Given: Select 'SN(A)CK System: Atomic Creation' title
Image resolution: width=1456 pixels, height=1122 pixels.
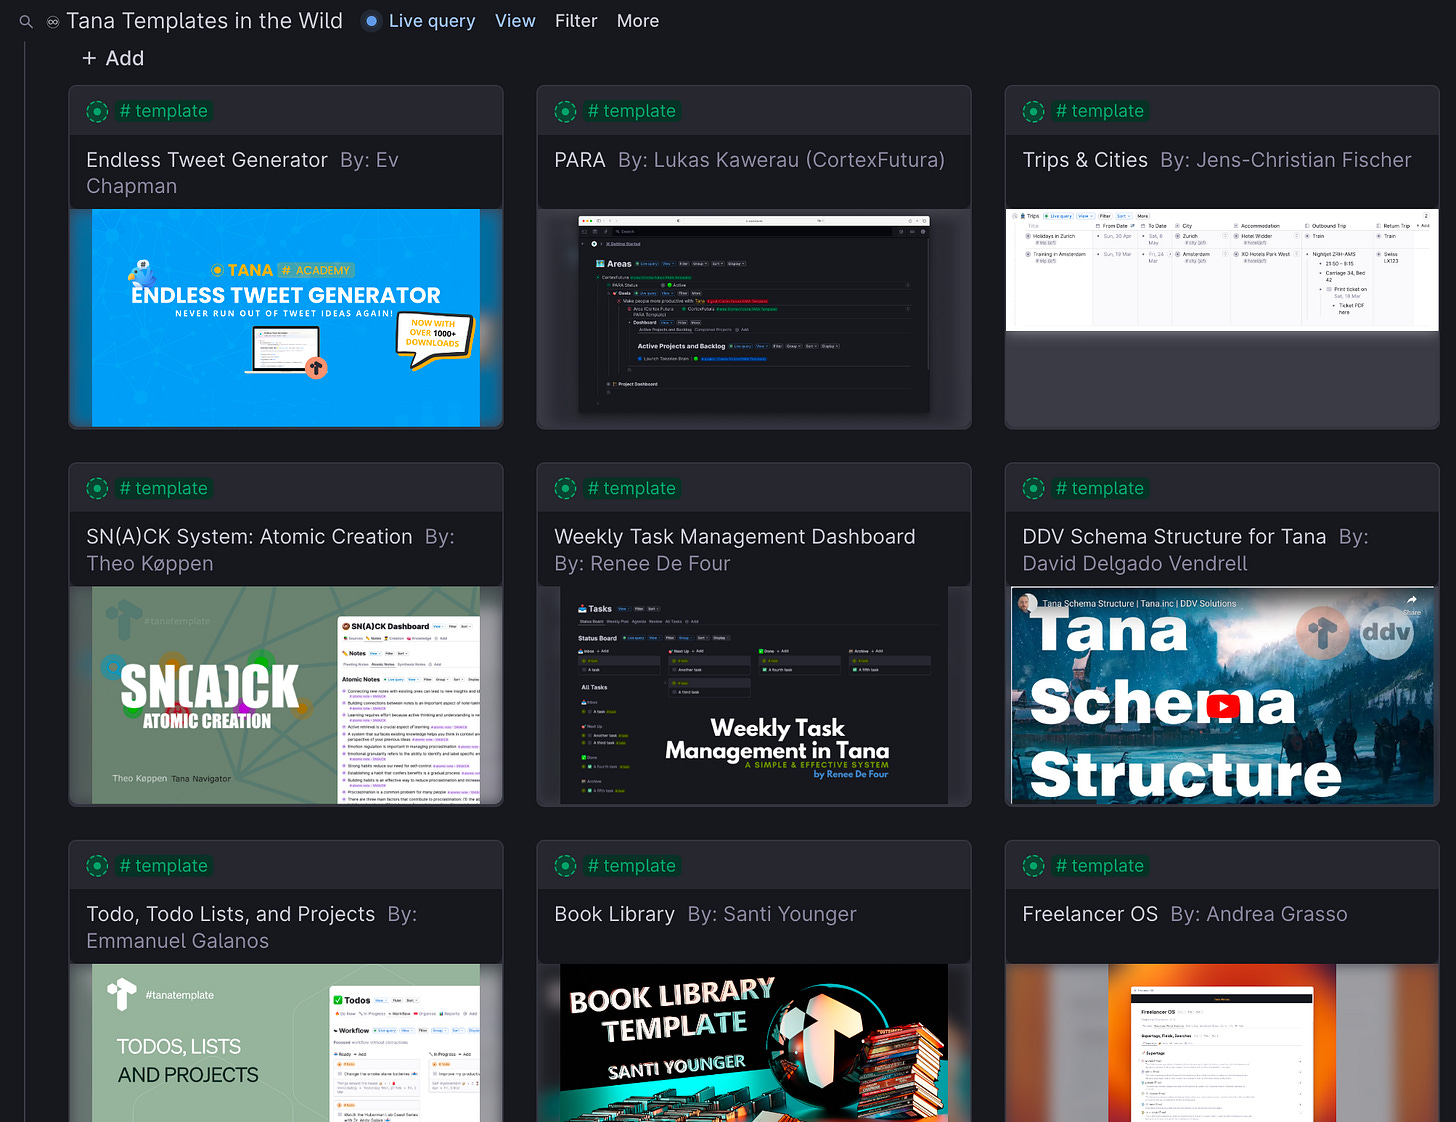Looking at the screenshot, I should [249, 537].
